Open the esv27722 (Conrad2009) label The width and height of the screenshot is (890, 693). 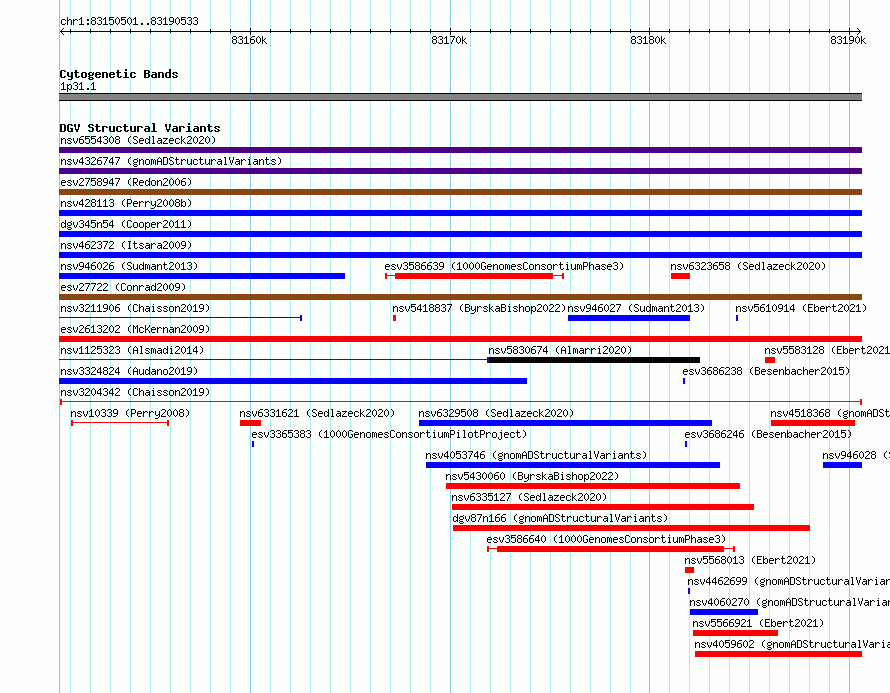click(x=123, y=287)
